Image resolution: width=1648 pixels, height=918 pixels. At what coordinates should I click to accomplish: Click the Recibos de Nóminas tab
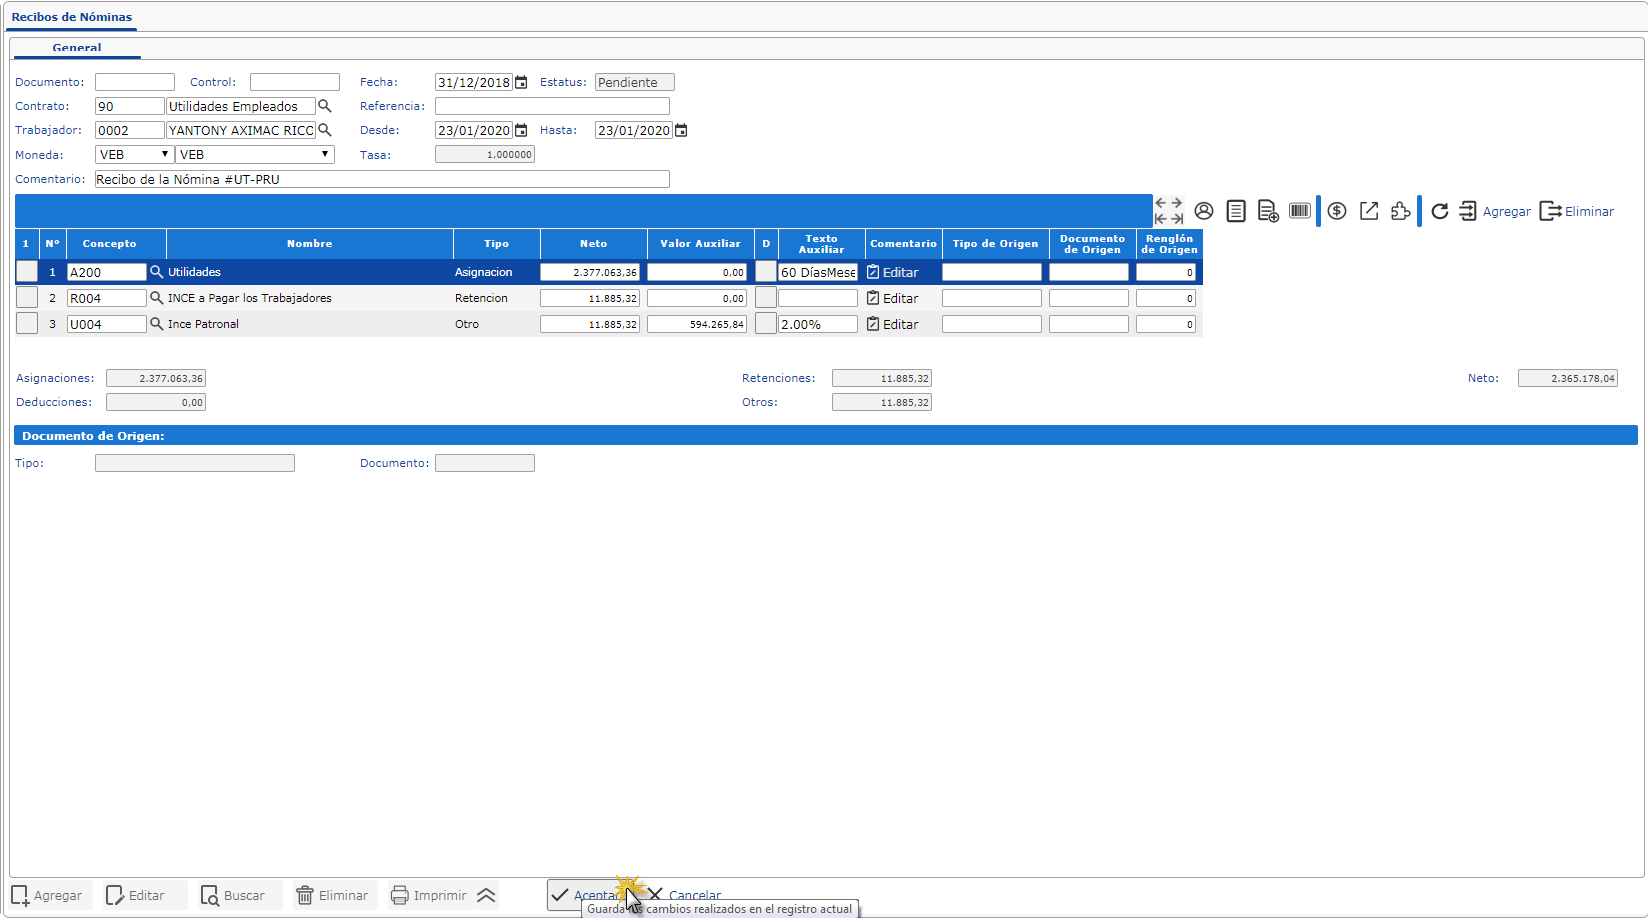coord(72,17)
